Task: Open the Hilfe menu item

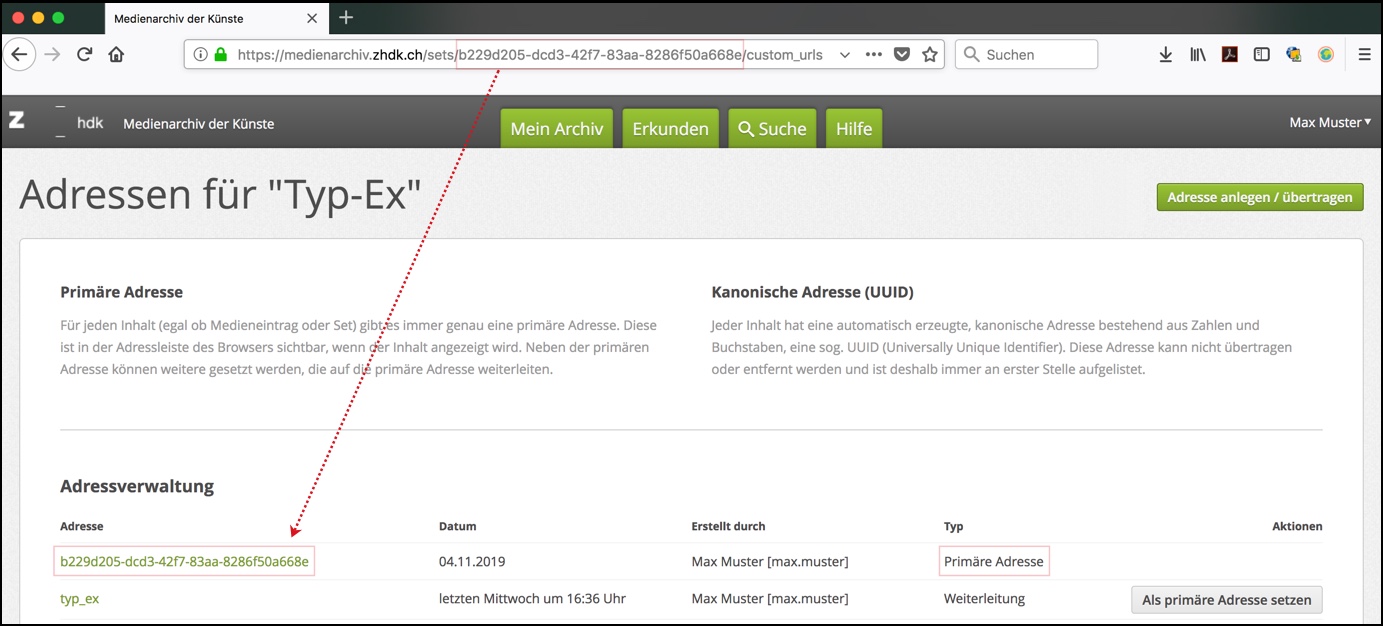Action: [853, 129]
